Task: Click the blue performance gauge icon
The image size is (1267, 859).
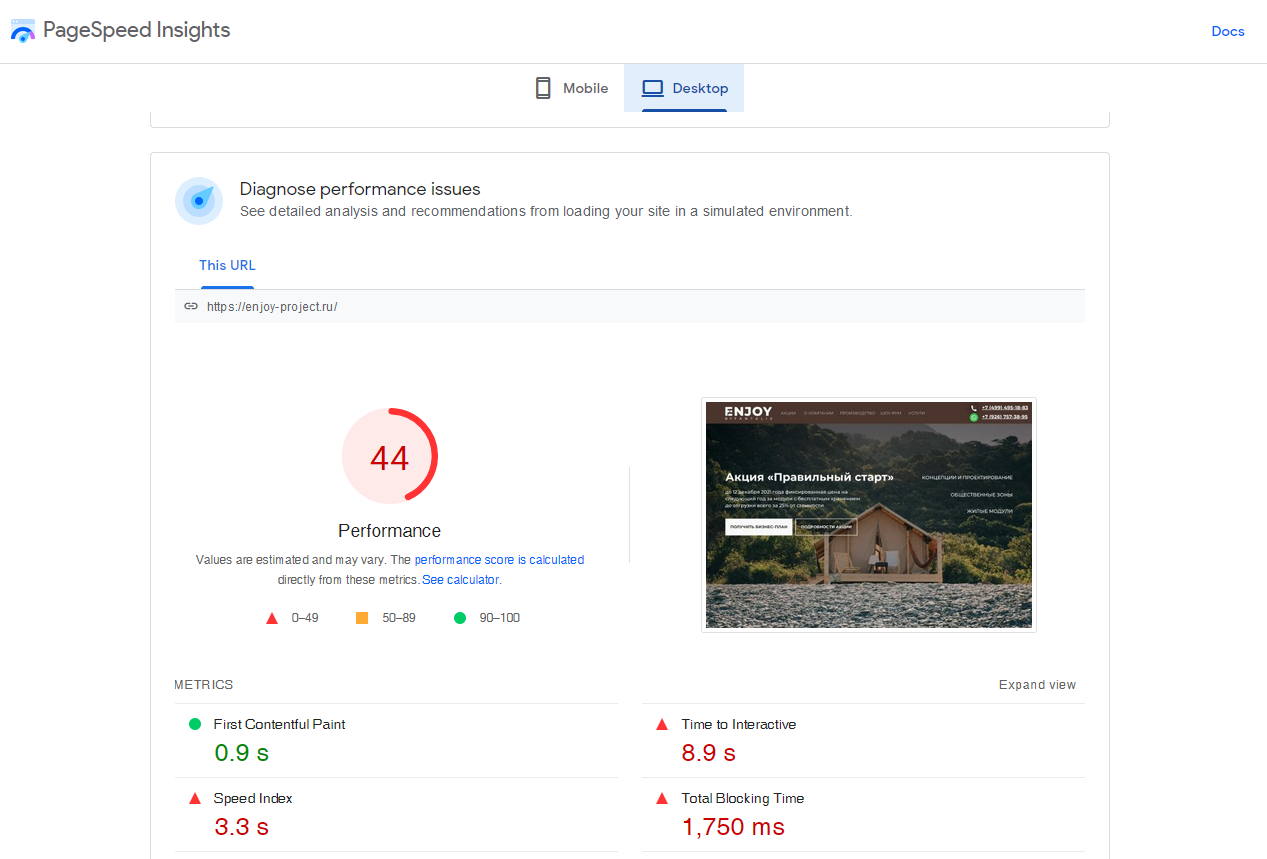Action: pos(199,201)
